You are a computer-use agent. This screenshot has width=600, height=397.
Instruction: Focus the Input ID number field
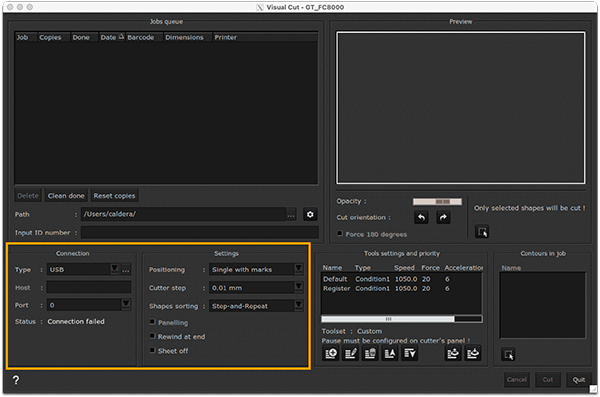click(x=200, y=232)
